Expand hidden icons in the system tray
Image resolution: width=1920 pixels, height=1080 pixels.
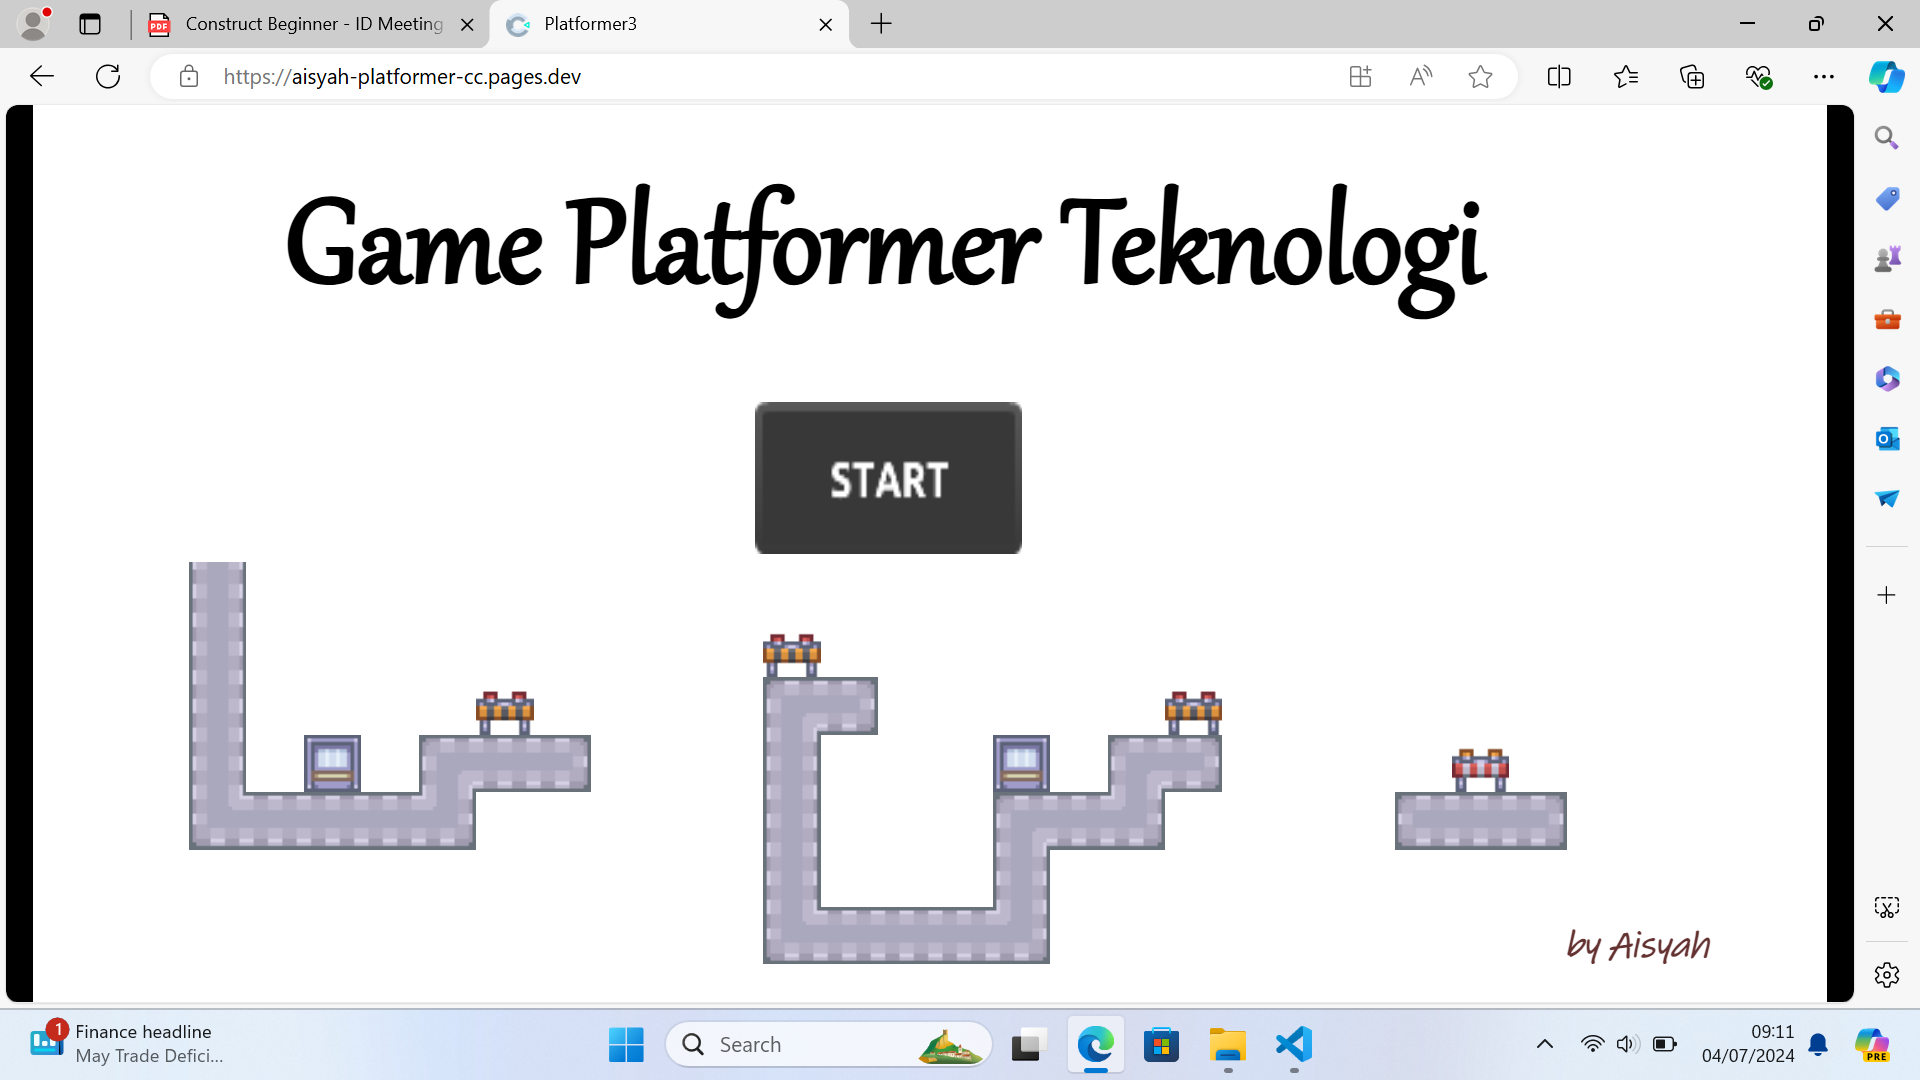tap(1547, 1043)
